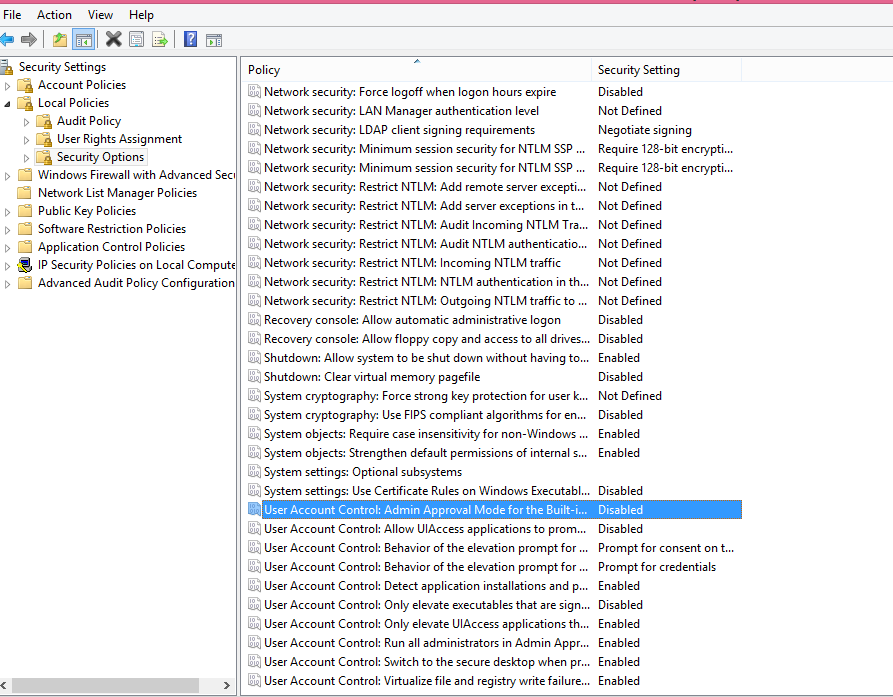Click the Export List toolbar icon
Screen dimensions: 893x697
coord(159,40)
